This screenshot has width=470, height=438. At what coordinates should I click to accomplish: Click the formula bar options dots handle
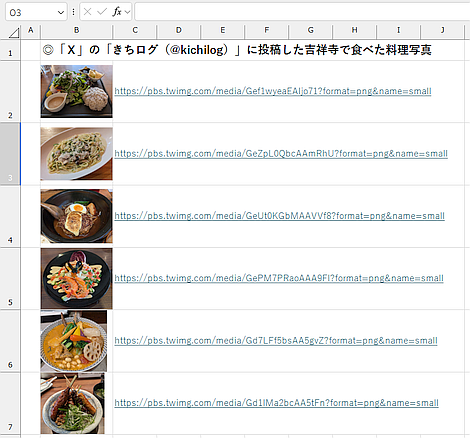(73, 12)
